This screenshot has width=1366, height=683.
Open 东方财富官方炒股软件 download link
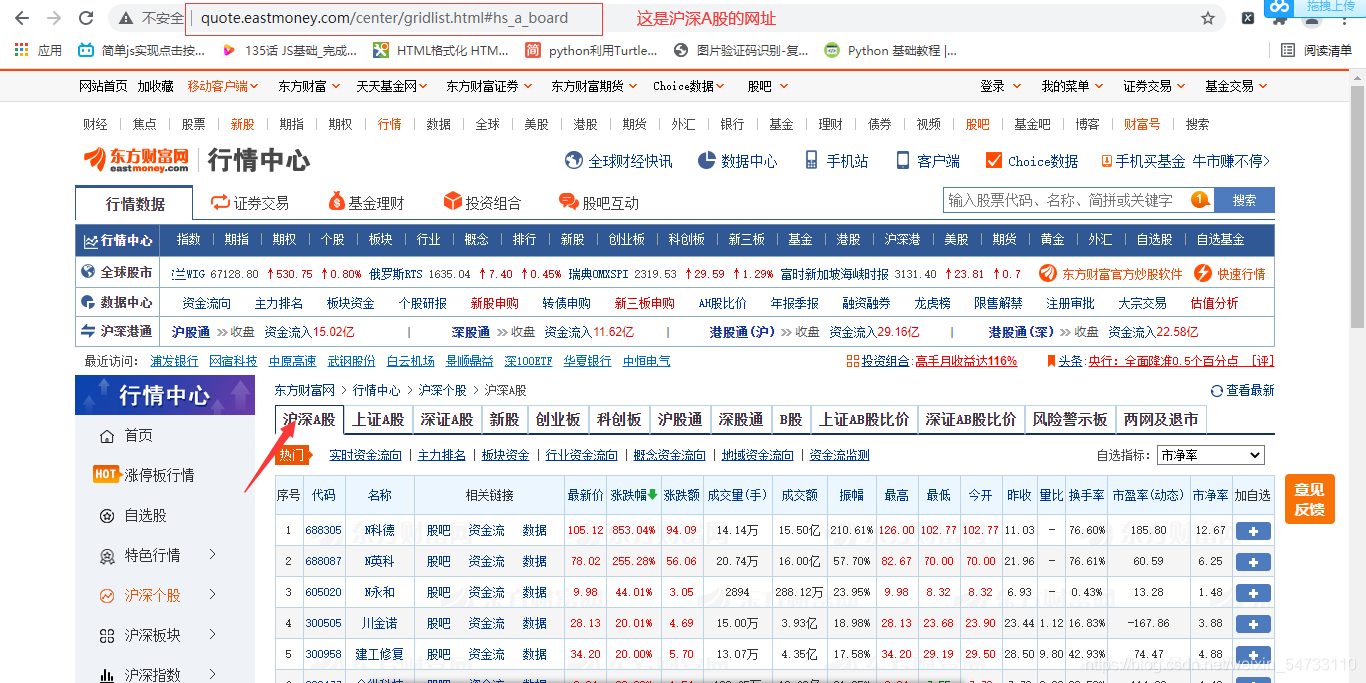(1110, 273)
